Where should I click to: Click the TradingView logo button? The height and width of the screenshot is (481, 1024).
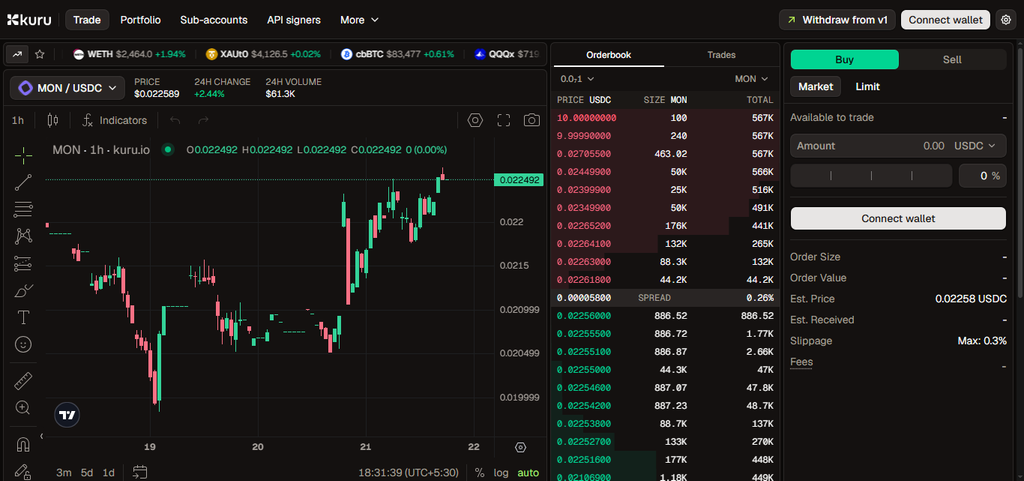click(x=67, y=414)
